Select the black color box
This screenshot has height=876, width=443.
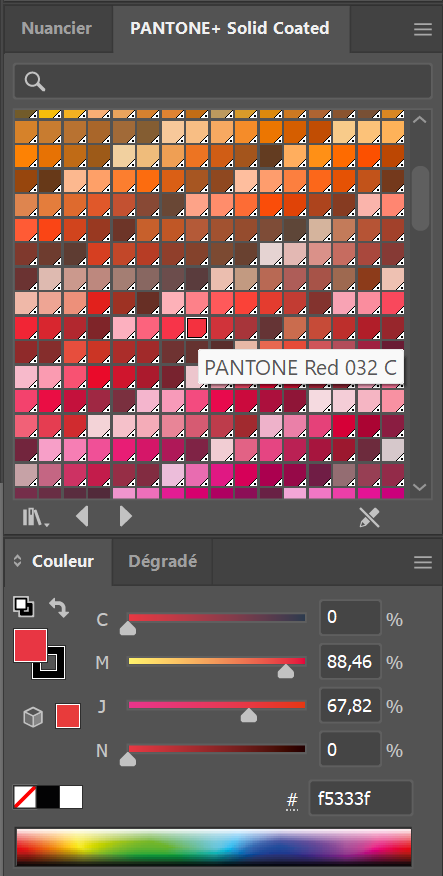click(x=48, y=797)
